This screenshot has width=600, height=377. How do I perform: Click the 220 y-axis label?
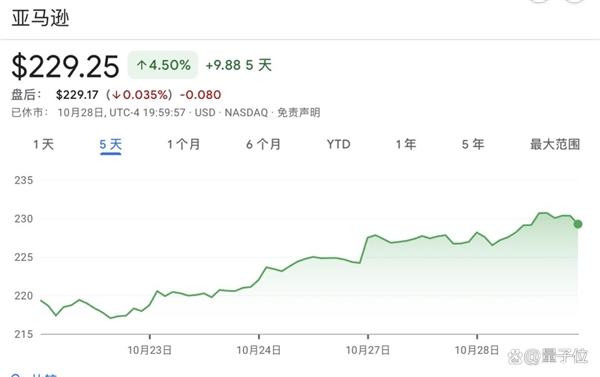click(x=24, y=296)
